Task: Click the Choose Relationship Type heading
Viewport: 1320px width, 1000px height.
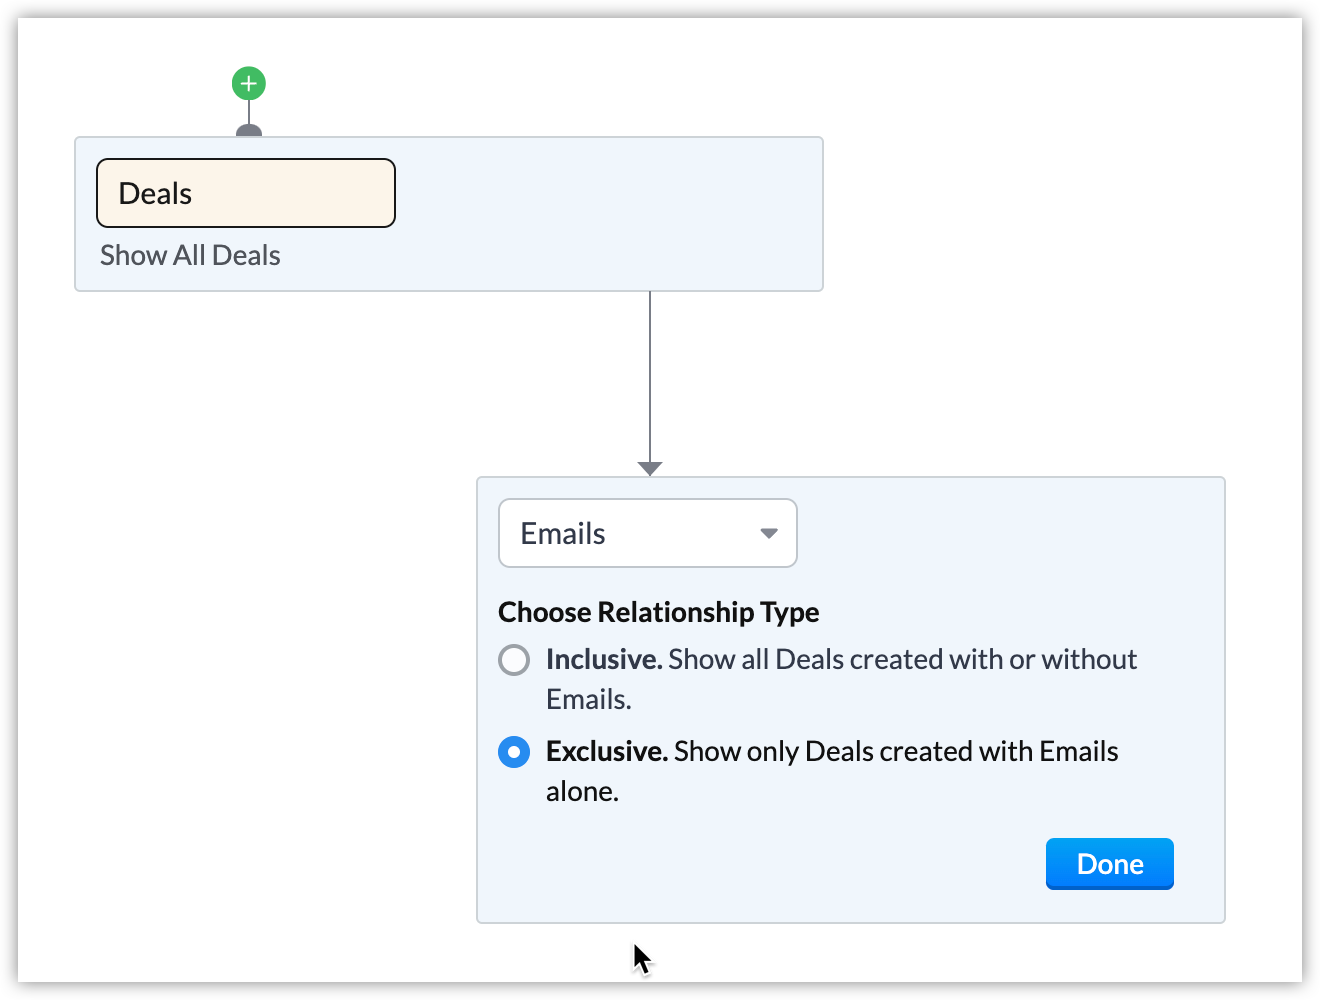Action: point(658,612)
